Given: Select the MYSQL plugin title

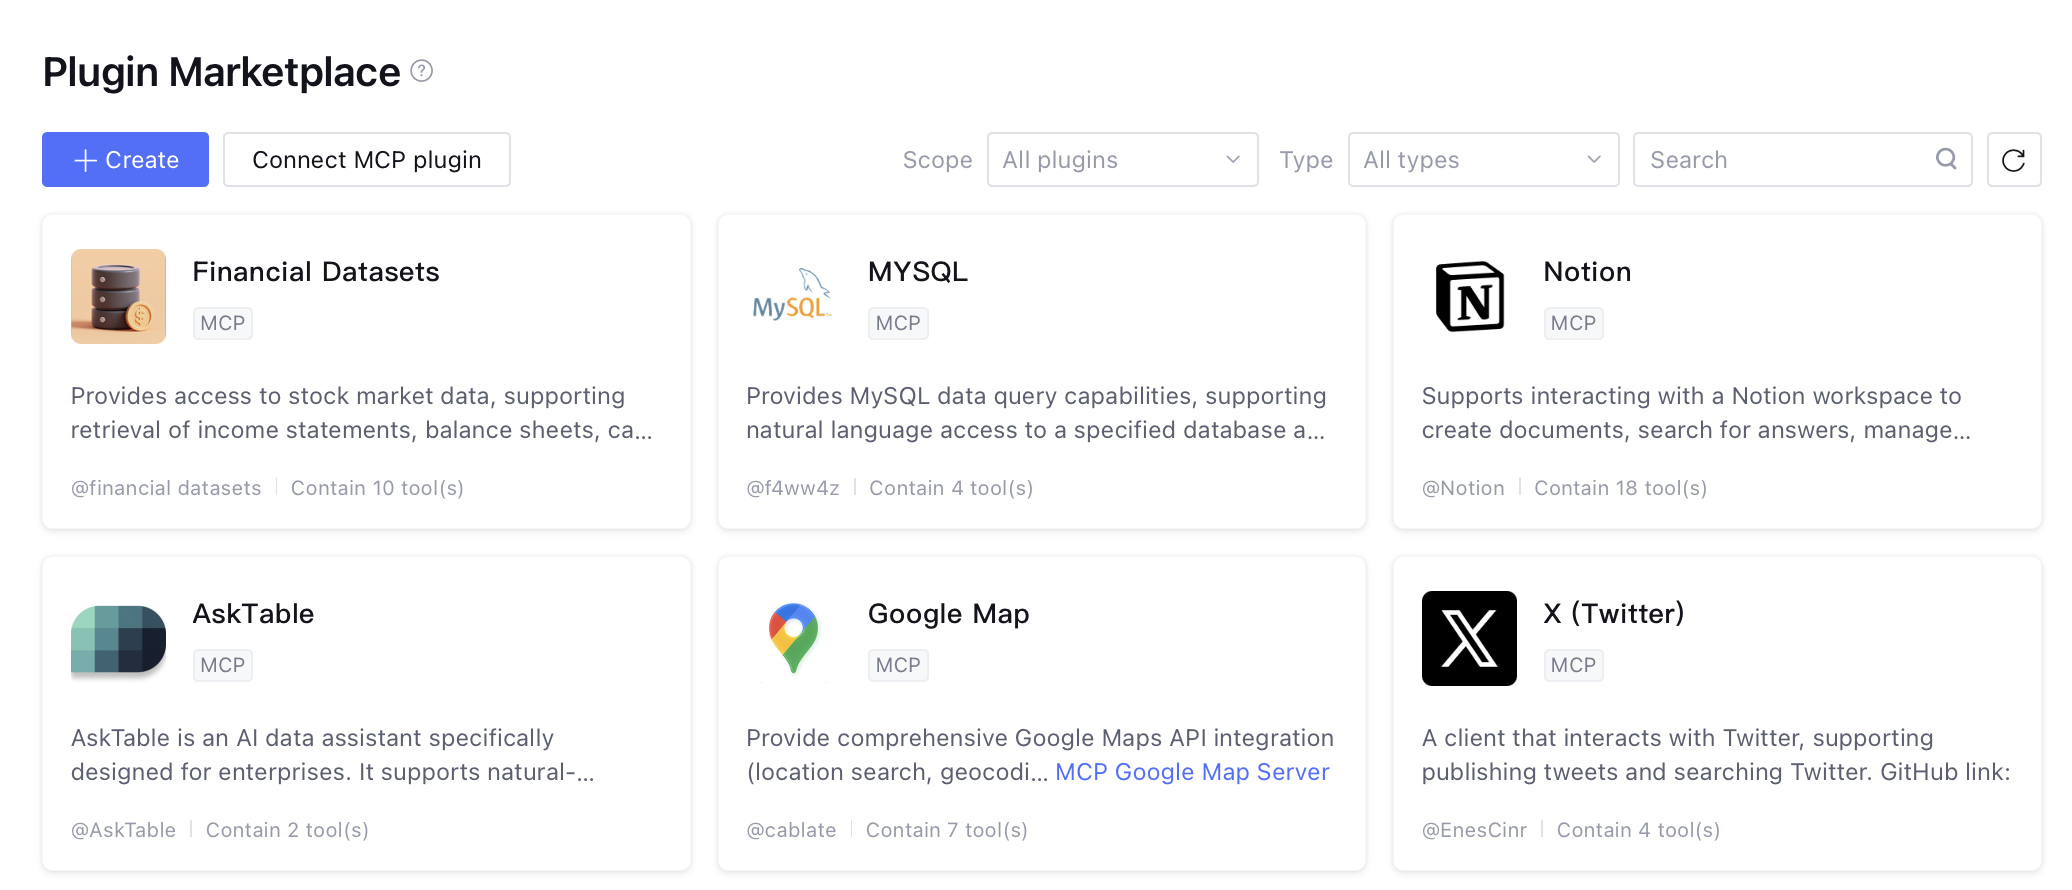Looking at the screenshot, I should (x=917, y=272).
